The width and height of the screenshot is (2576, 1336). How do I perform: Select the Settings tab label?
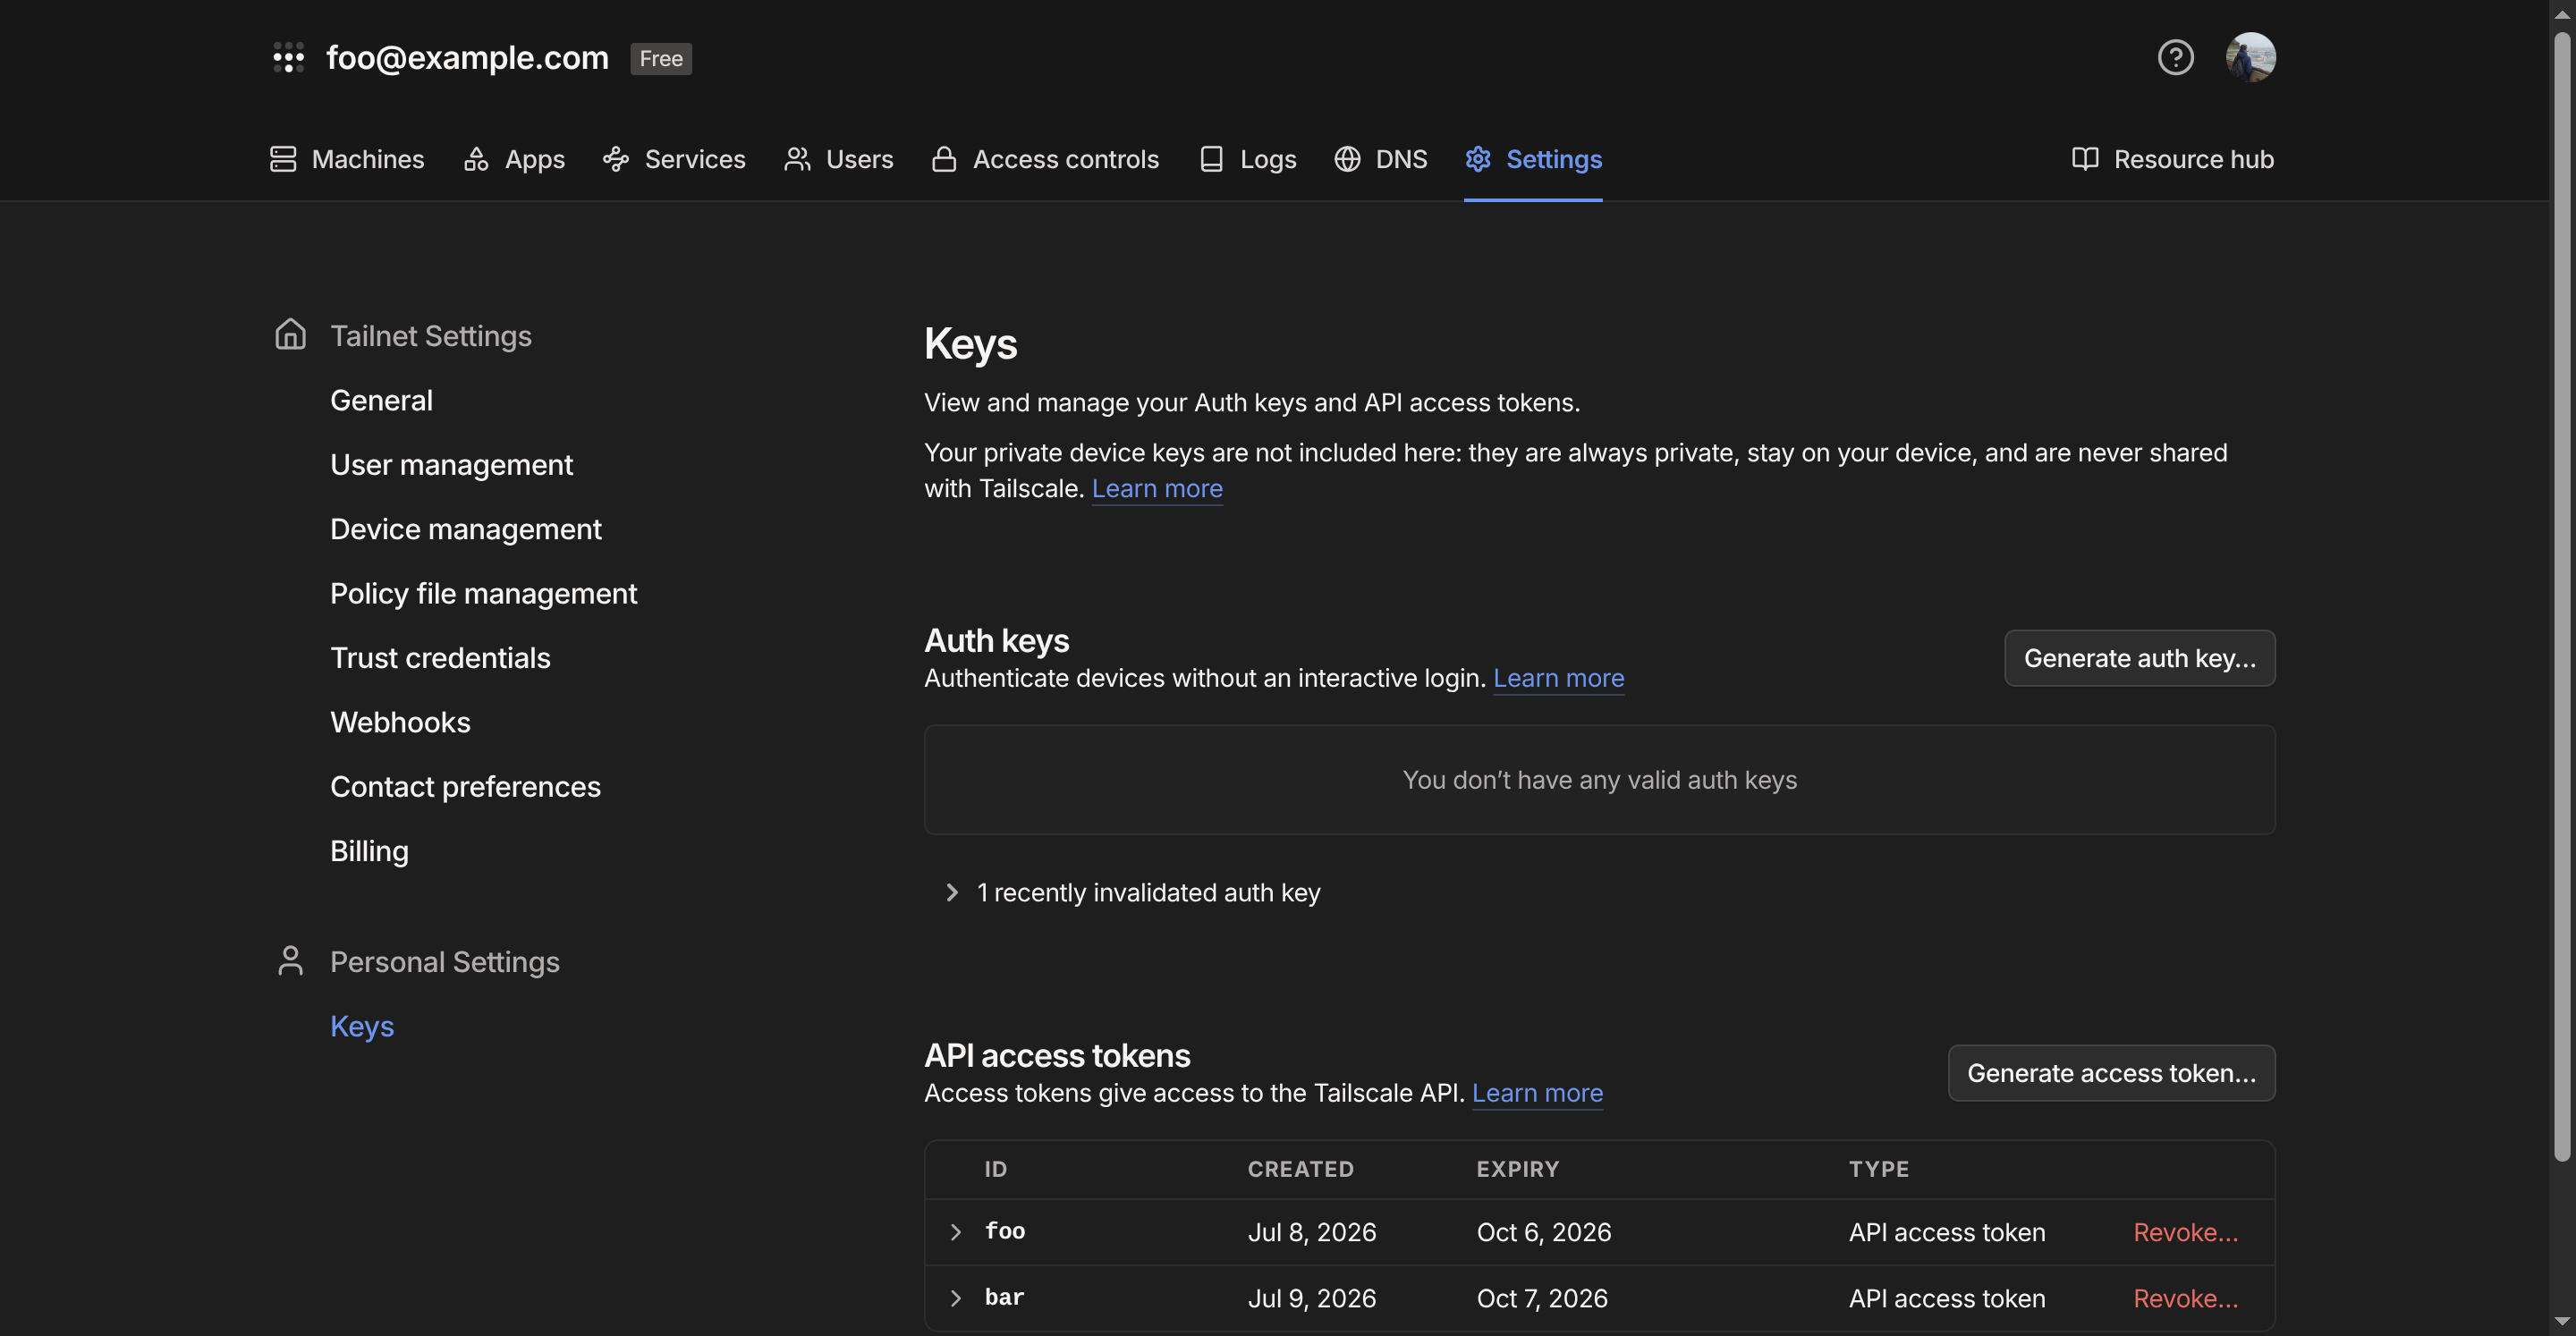(1554, 159)
